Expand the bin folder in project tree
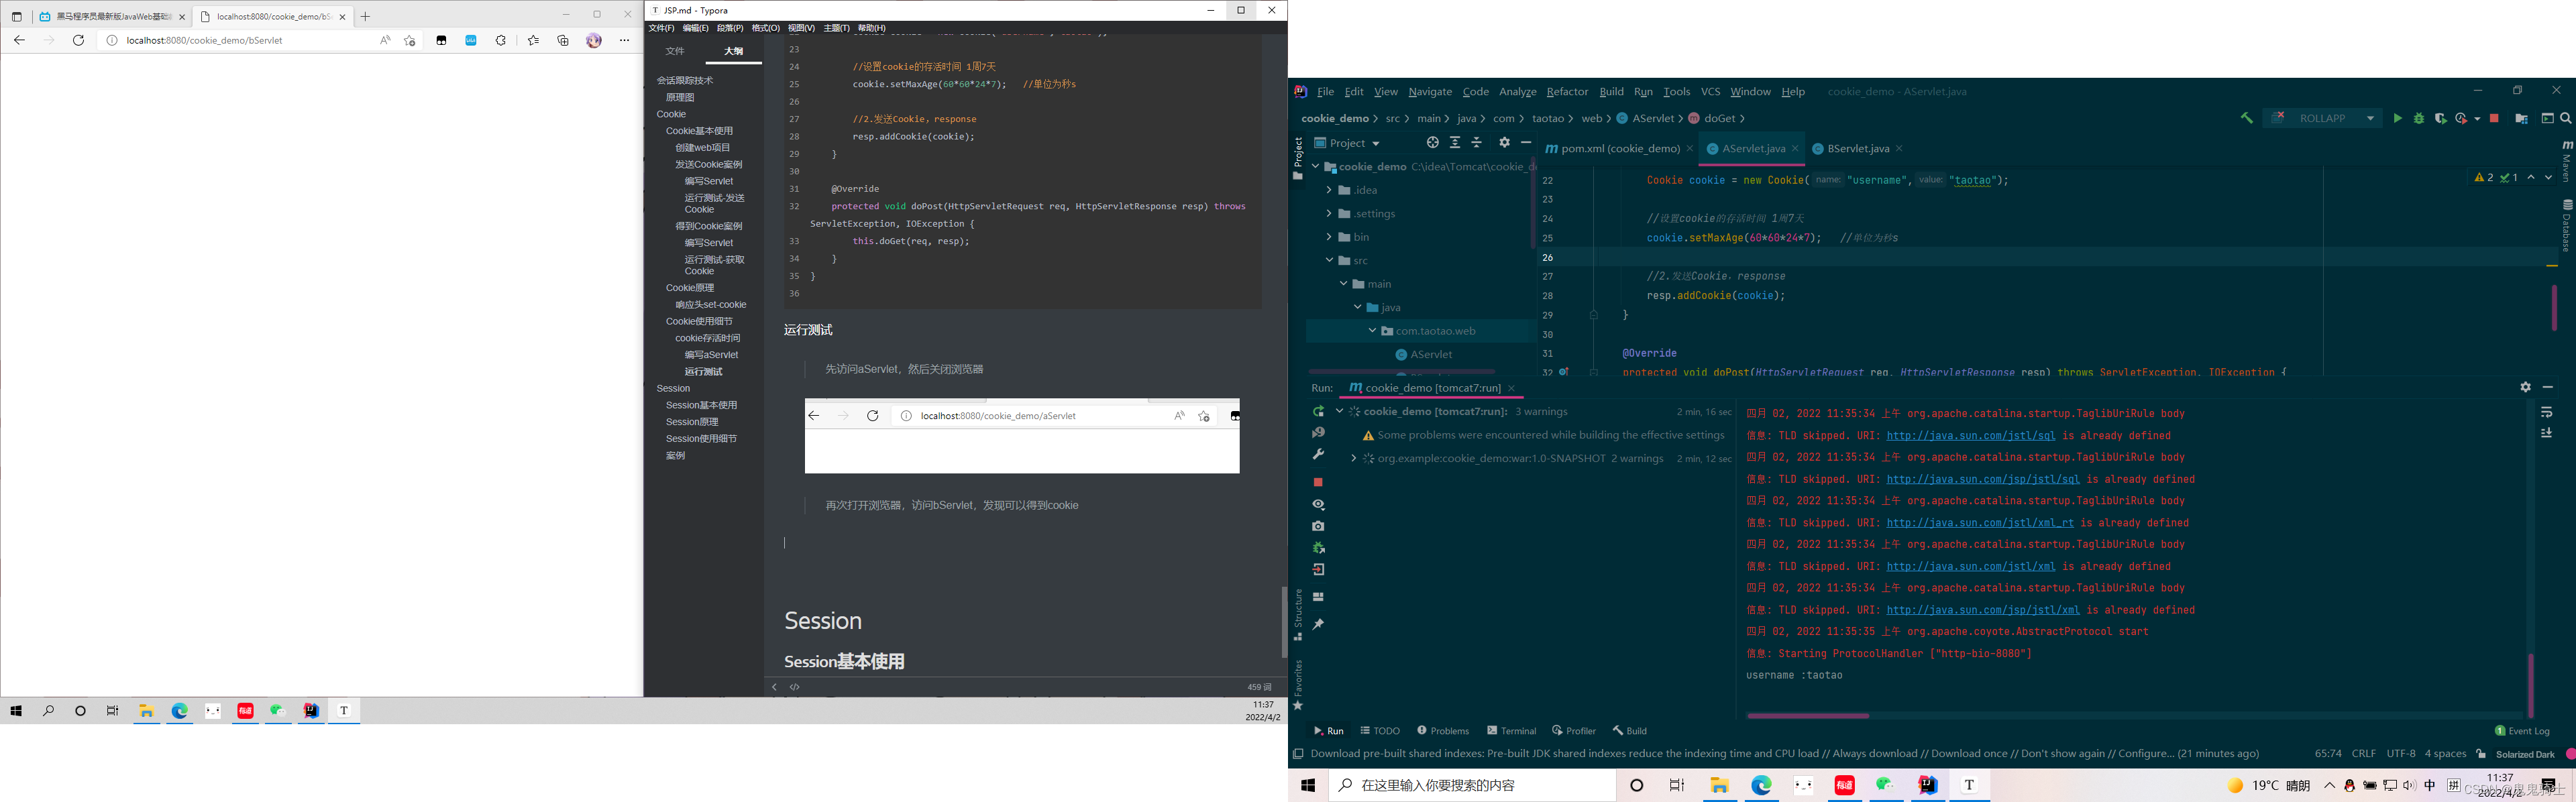 (1329, 237)
